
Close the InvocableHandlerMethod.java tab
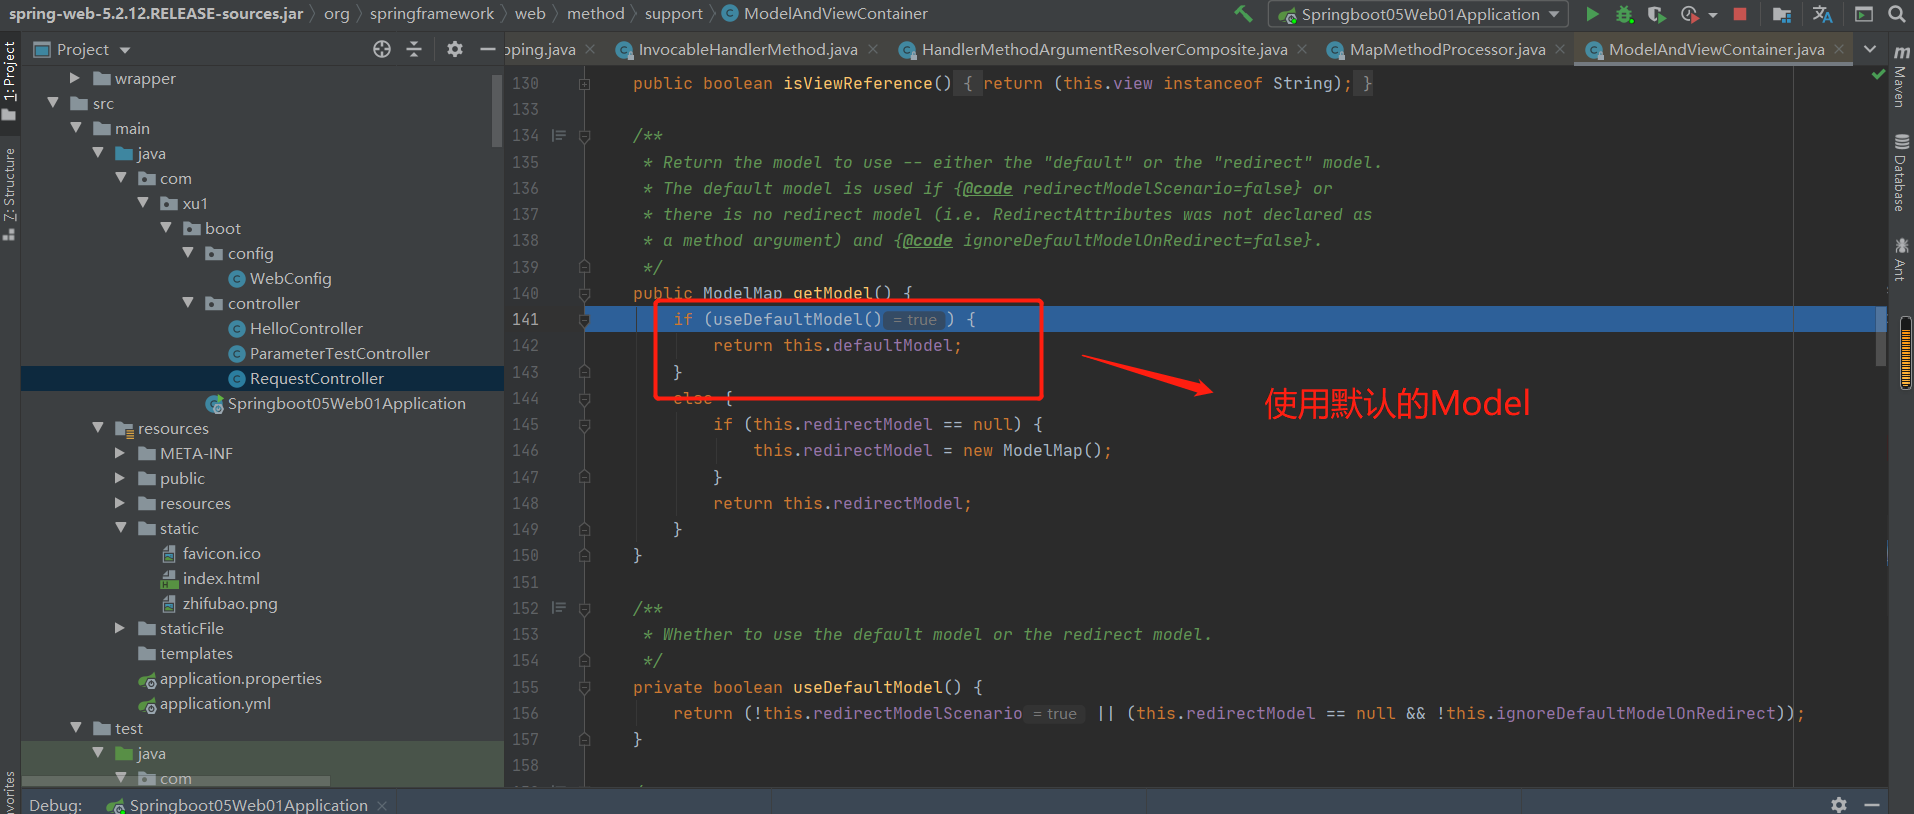873,49
